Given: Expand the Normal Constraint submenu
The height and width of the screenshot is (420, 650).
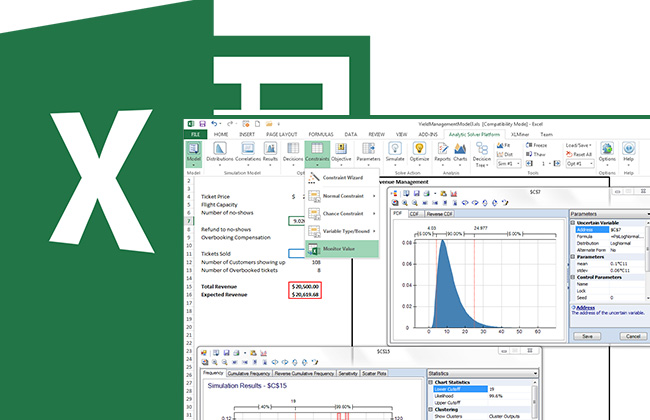Looking at the screenshot, I should coord(342,196).
